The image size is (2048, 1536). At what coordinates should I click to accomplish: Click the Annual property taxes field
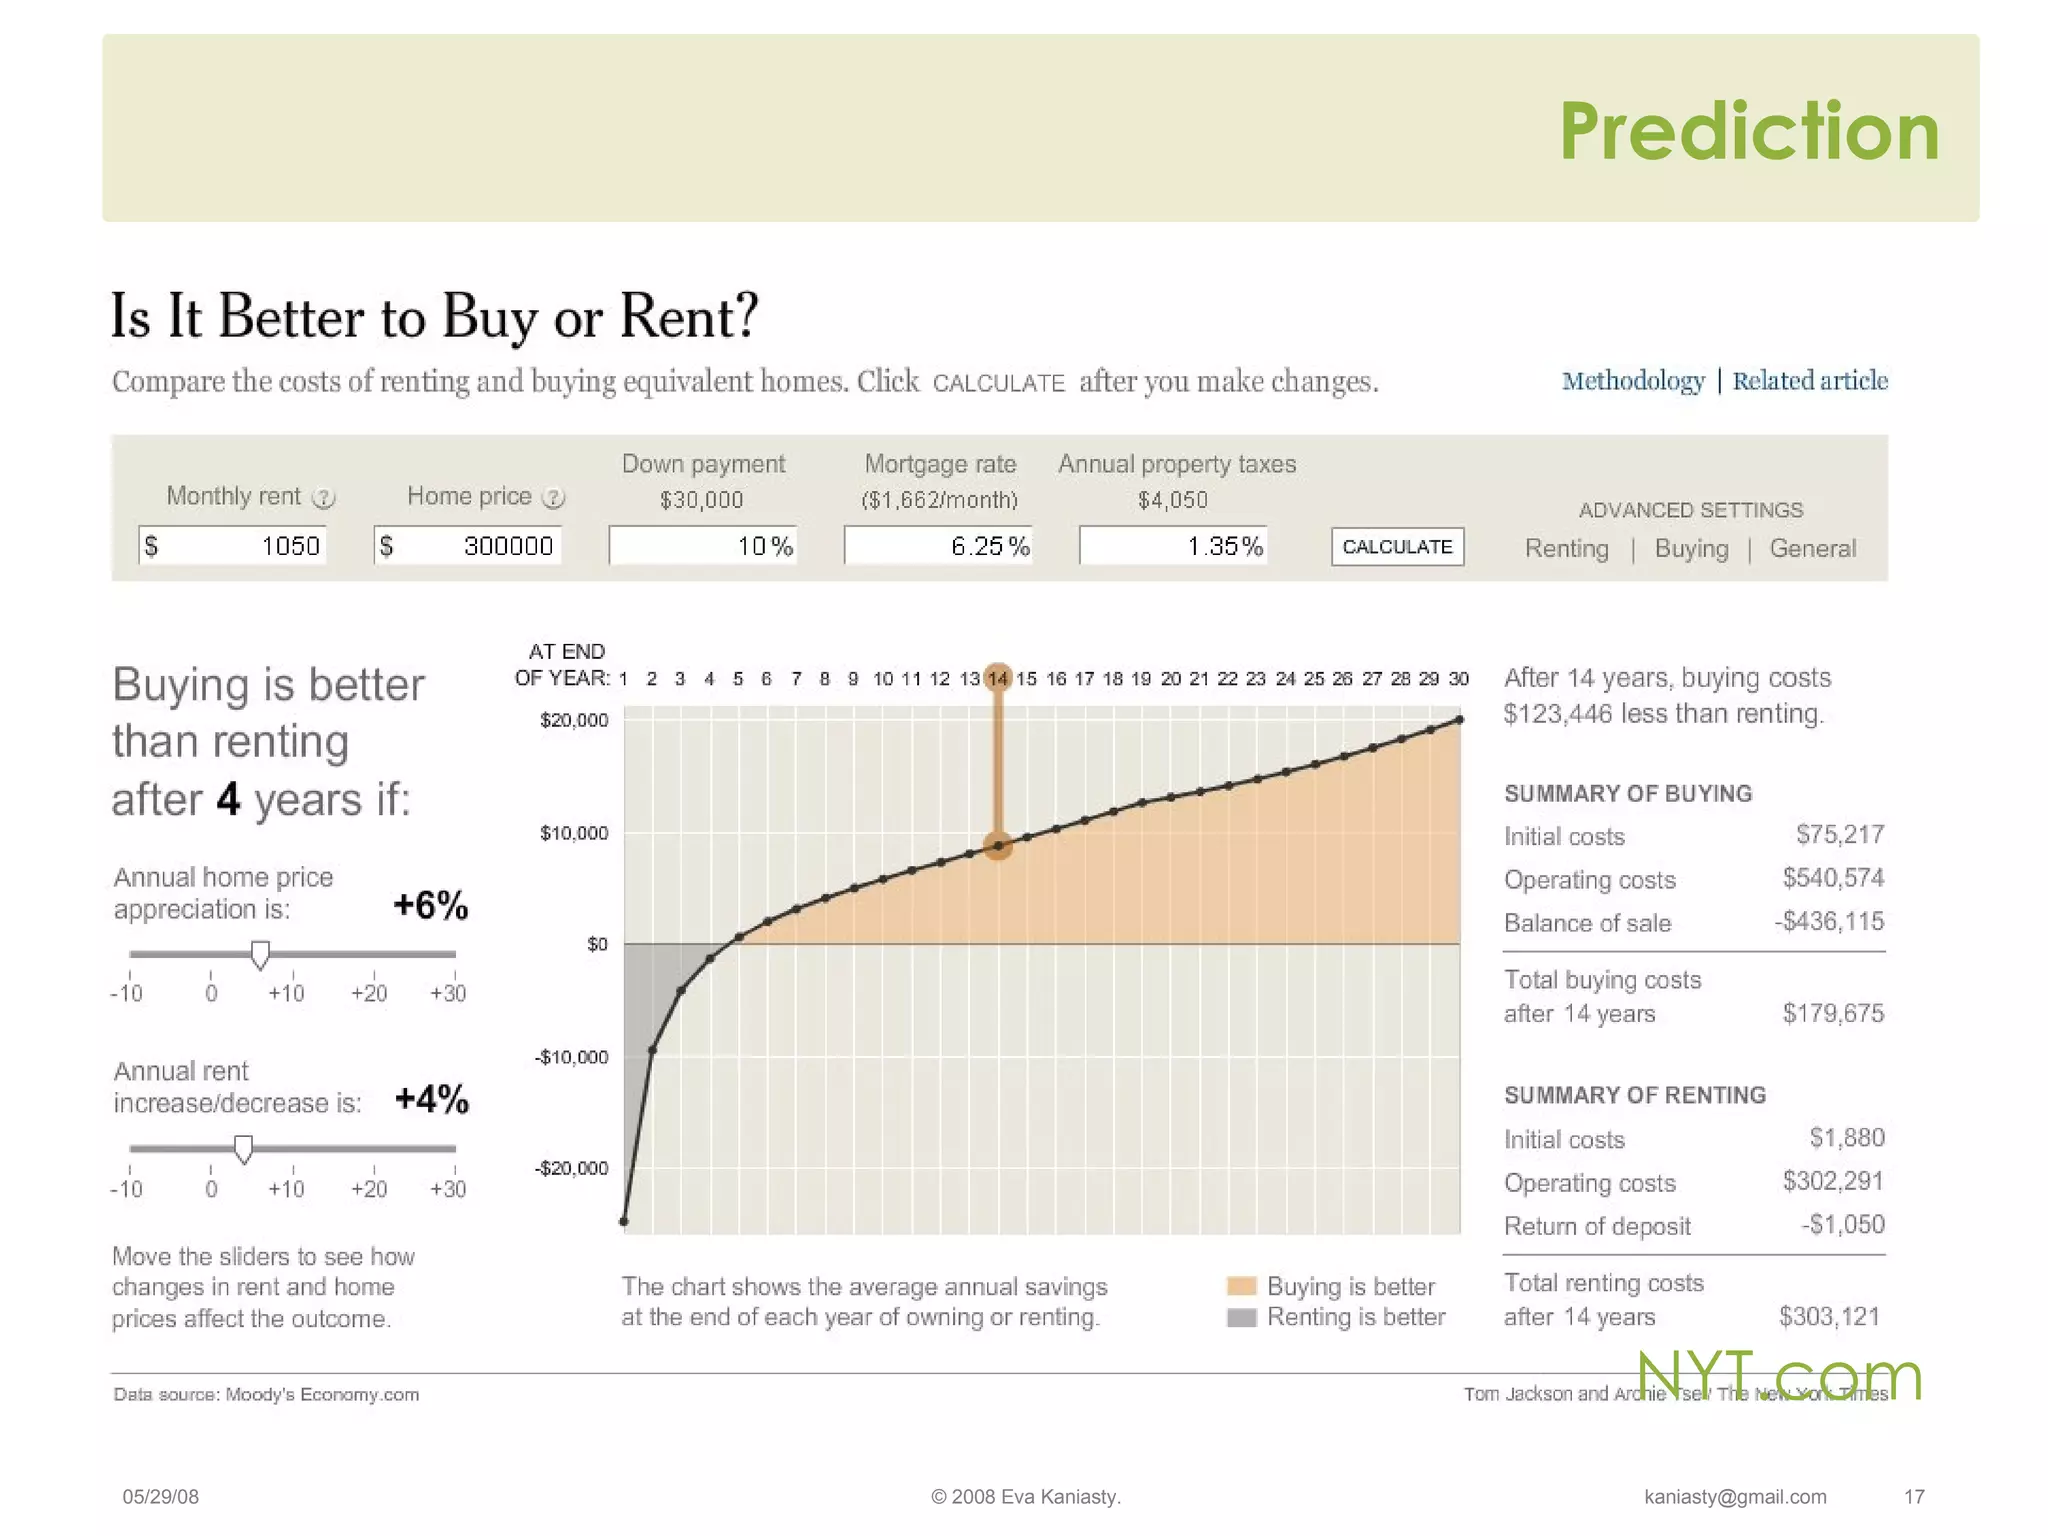tap(1173, 546)
